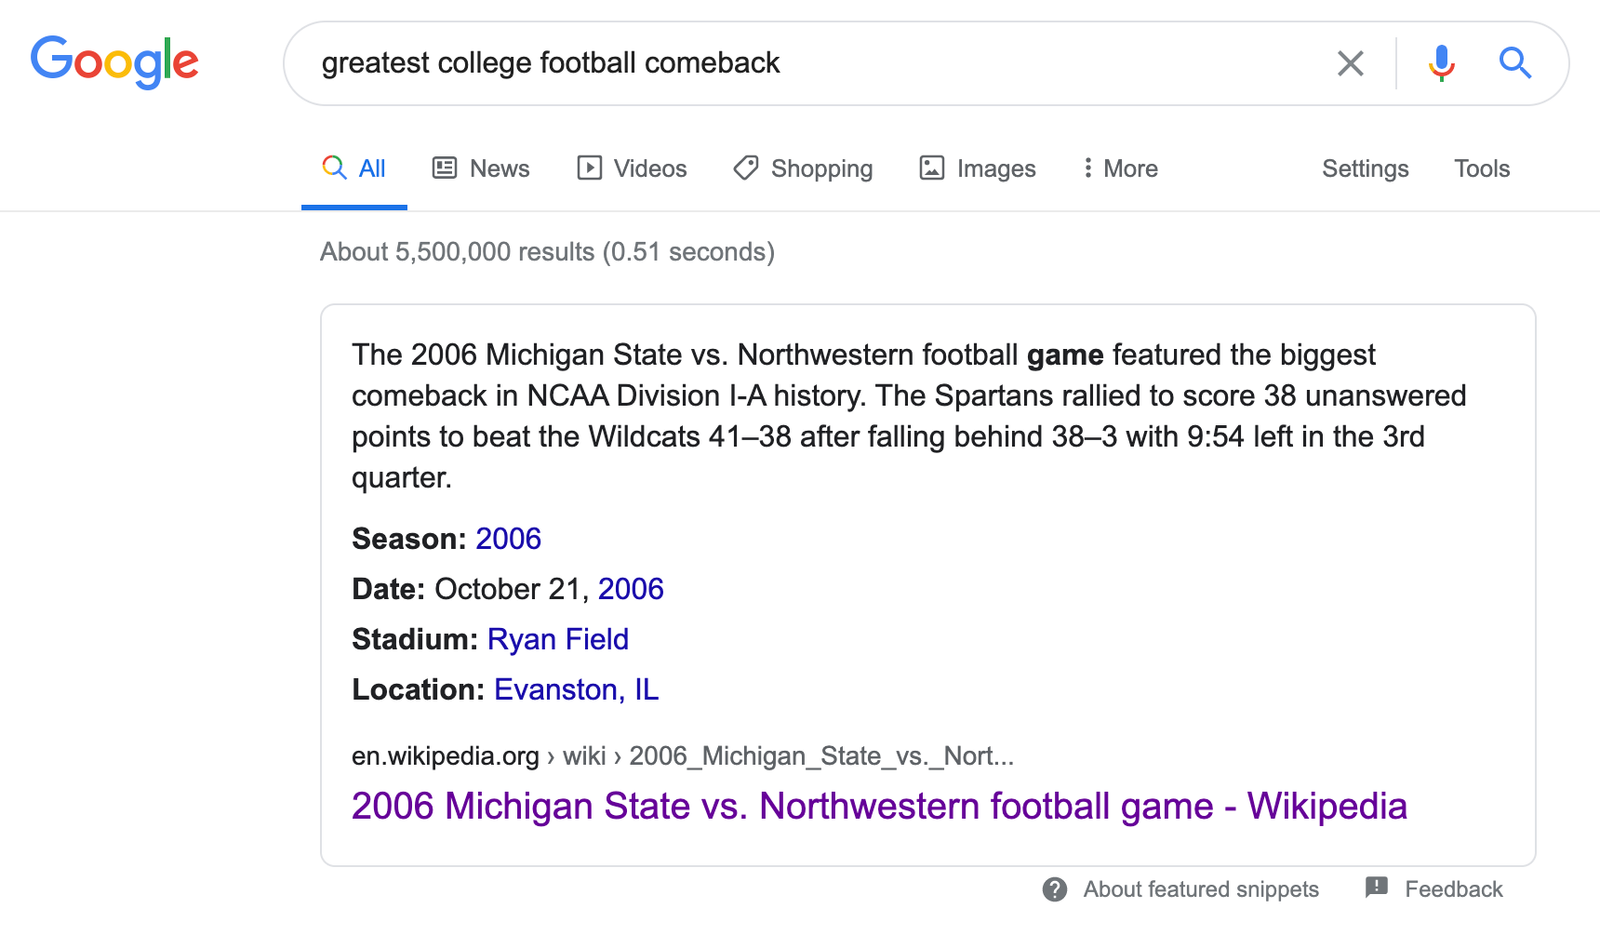The image size is (1600, 936).
Task: Click the Feedback flag icon
Action: coord(1376,887)
